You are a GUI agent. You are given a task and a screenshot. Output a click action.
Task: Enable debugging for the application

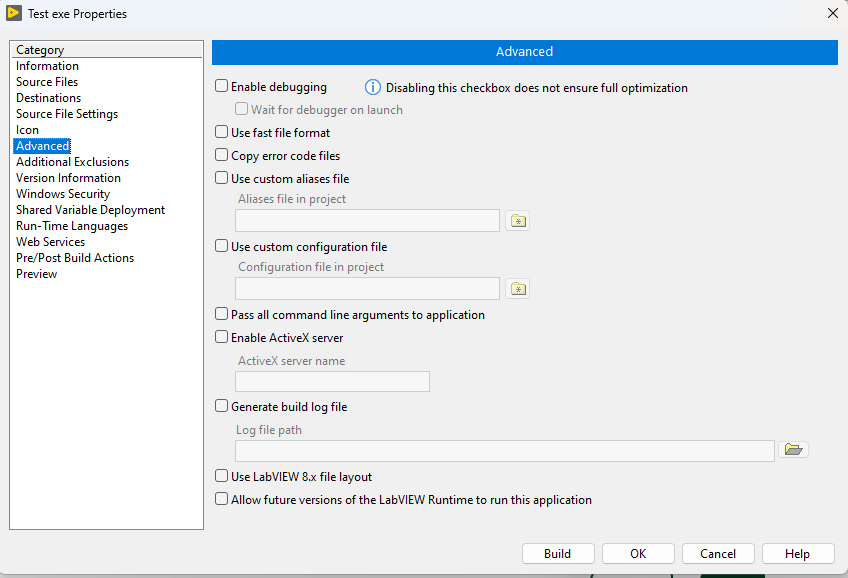click(221, 87)
